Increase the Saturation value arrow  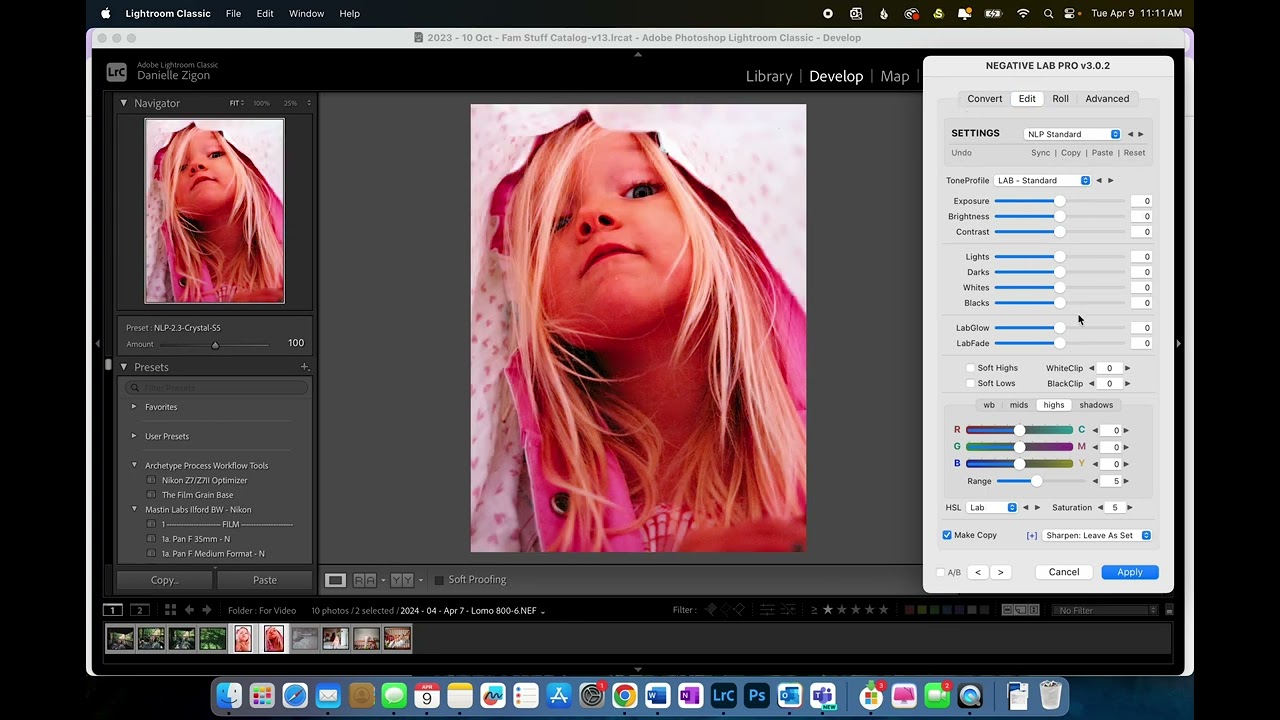(1130, 508)
